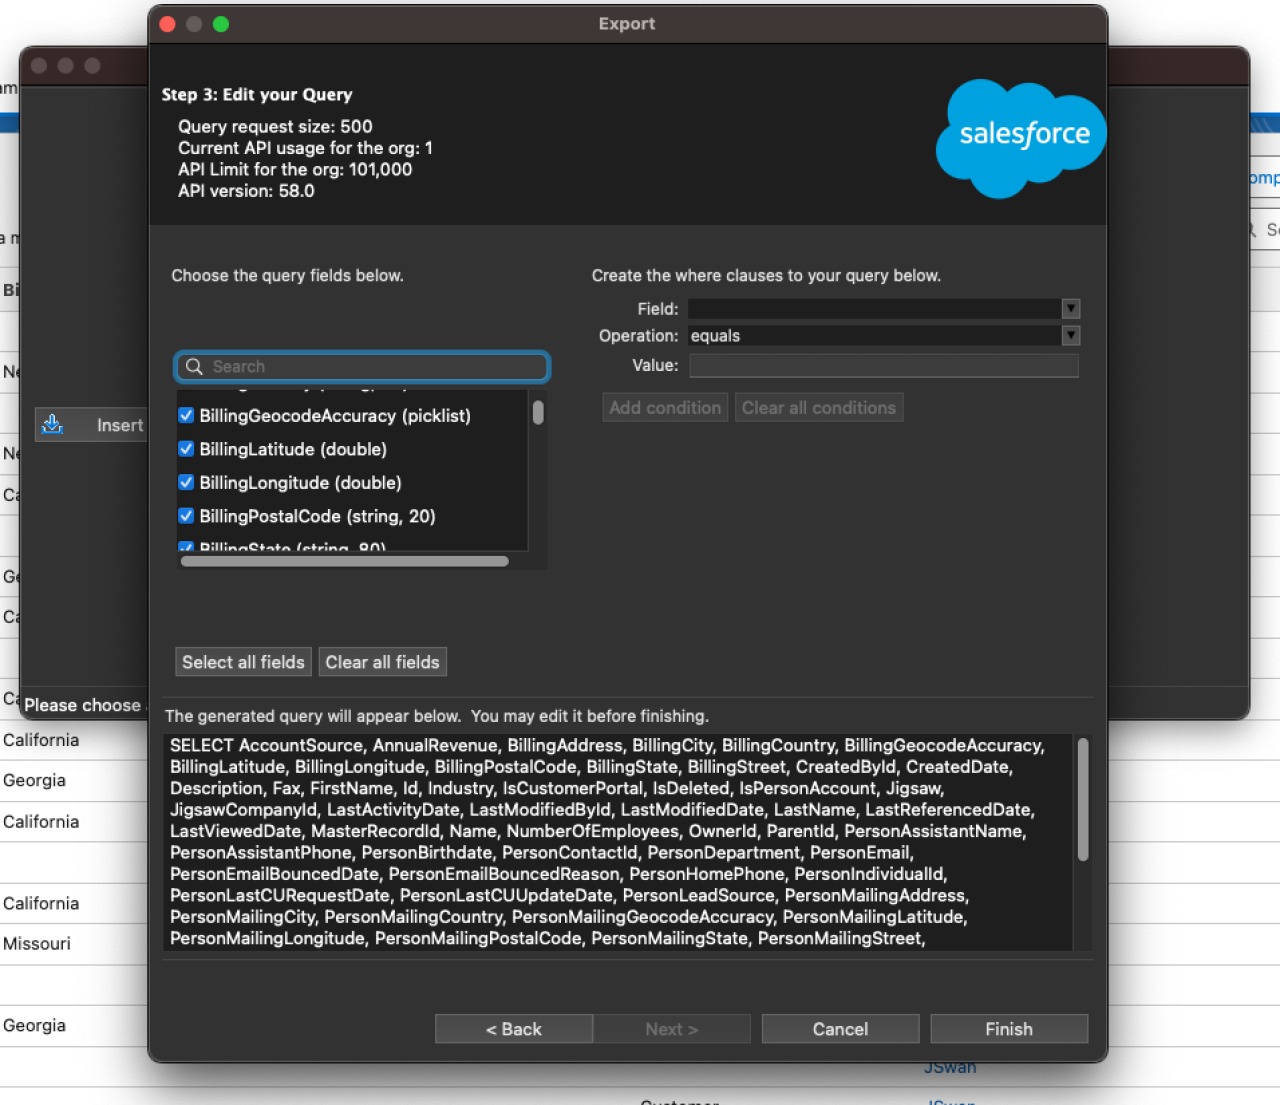Image resolution: width=1280 pixels, height=1105 pixels.
Task: Open the Operation dropdown arrow
Action: (x=1071, y=336)
